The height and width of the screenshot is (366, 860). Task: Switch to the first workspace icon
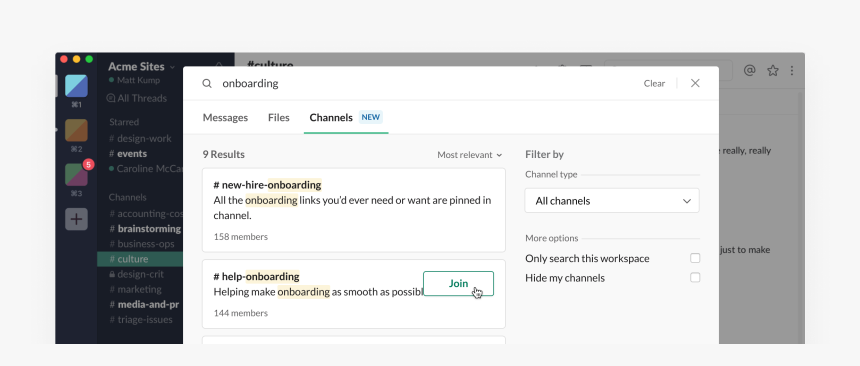[x=76, y=86]
